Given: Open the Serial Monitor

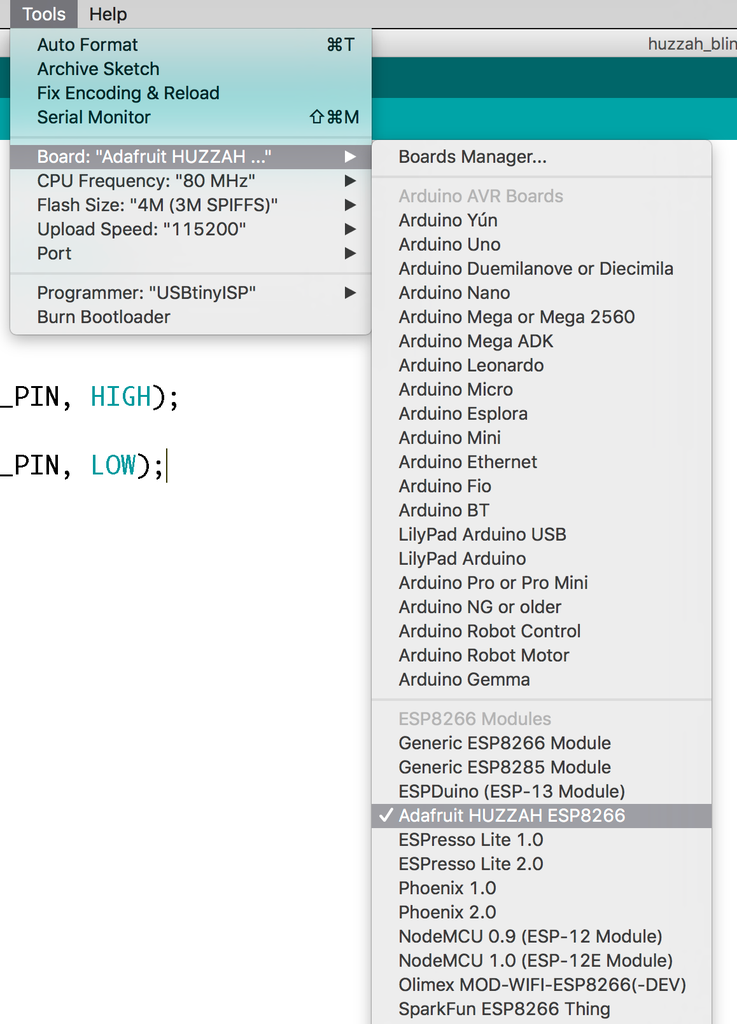Looking at the screenshot, I should coord(94,117).
